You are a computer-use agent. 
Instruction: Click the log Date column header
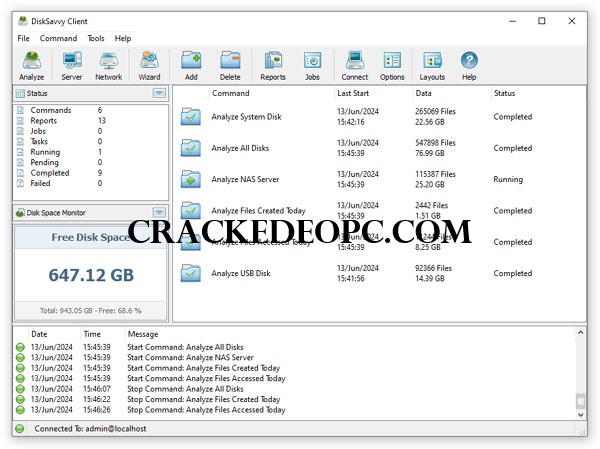(x=39, y=334)
